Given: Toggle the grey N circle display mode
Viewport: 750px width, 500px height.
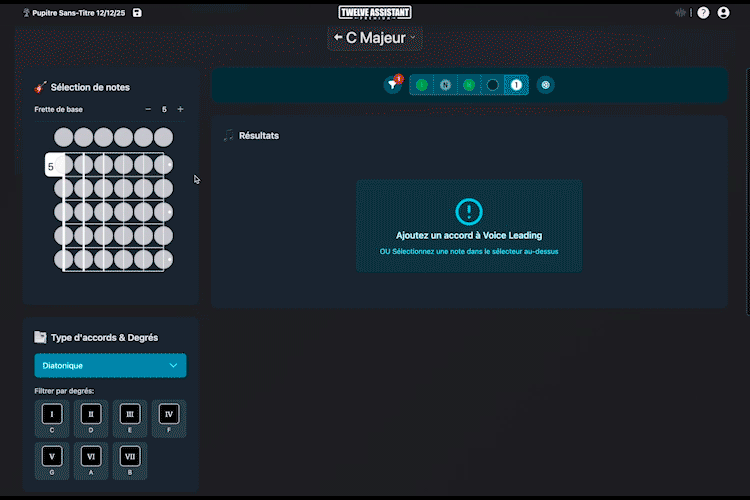Looking at the screenshot, I should coord(445,85).
